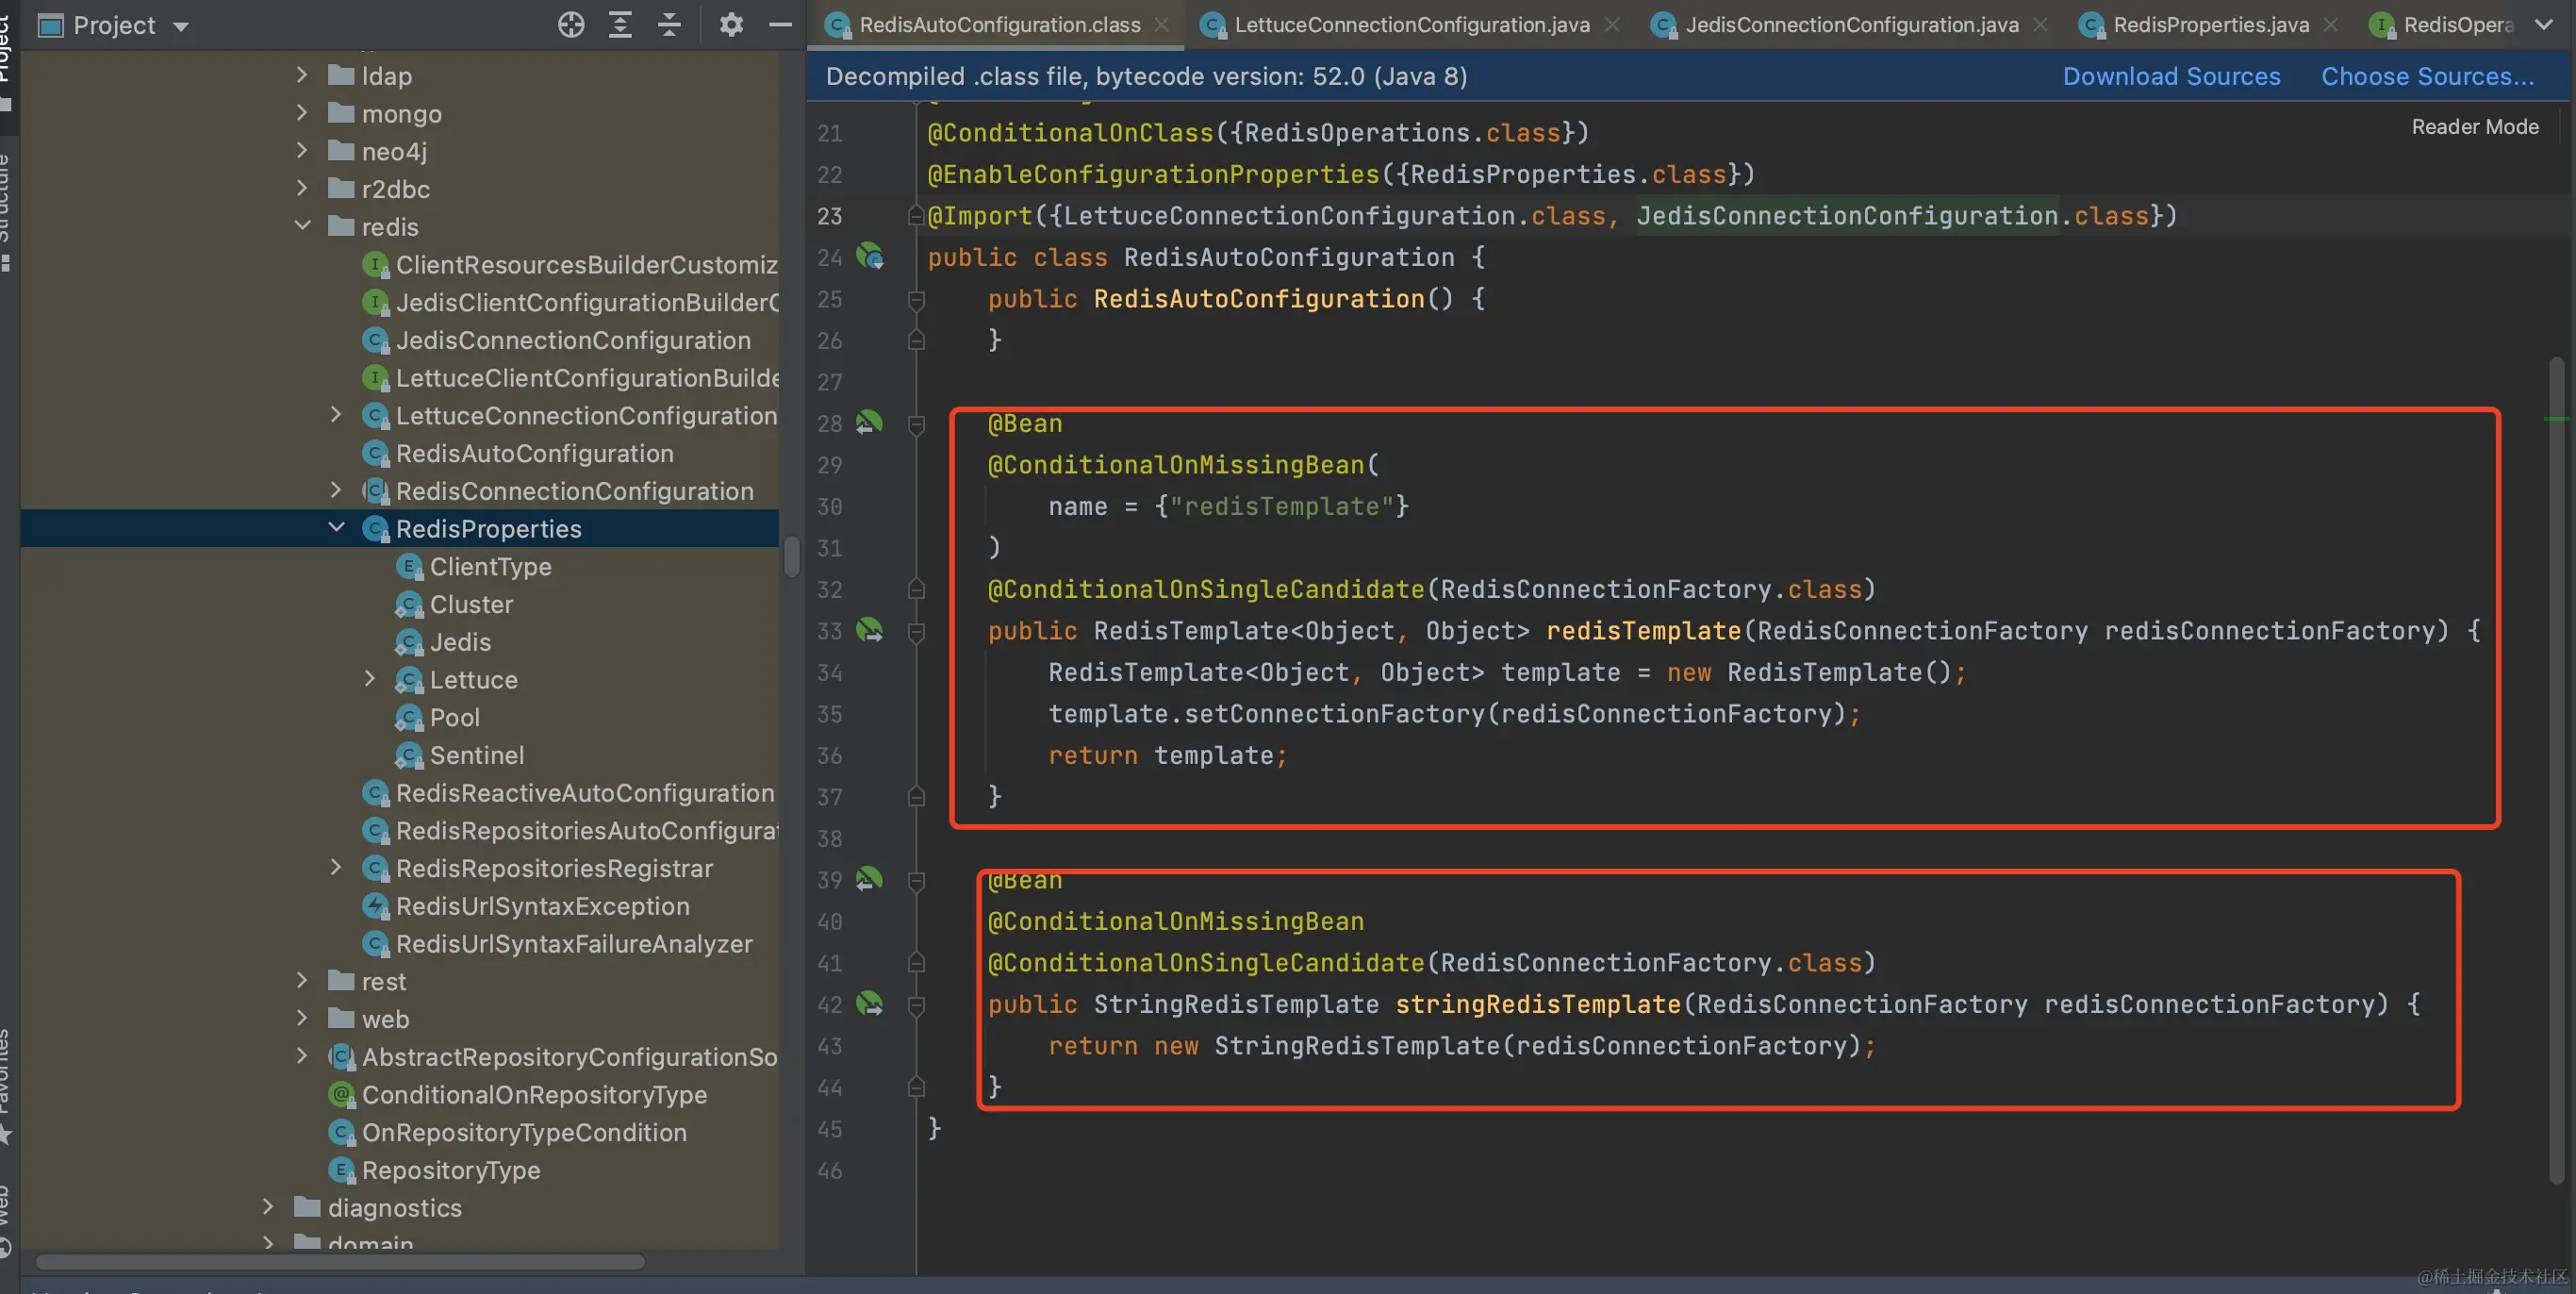Open Project panel settings gear
2576x1294 pixels.
731,25
